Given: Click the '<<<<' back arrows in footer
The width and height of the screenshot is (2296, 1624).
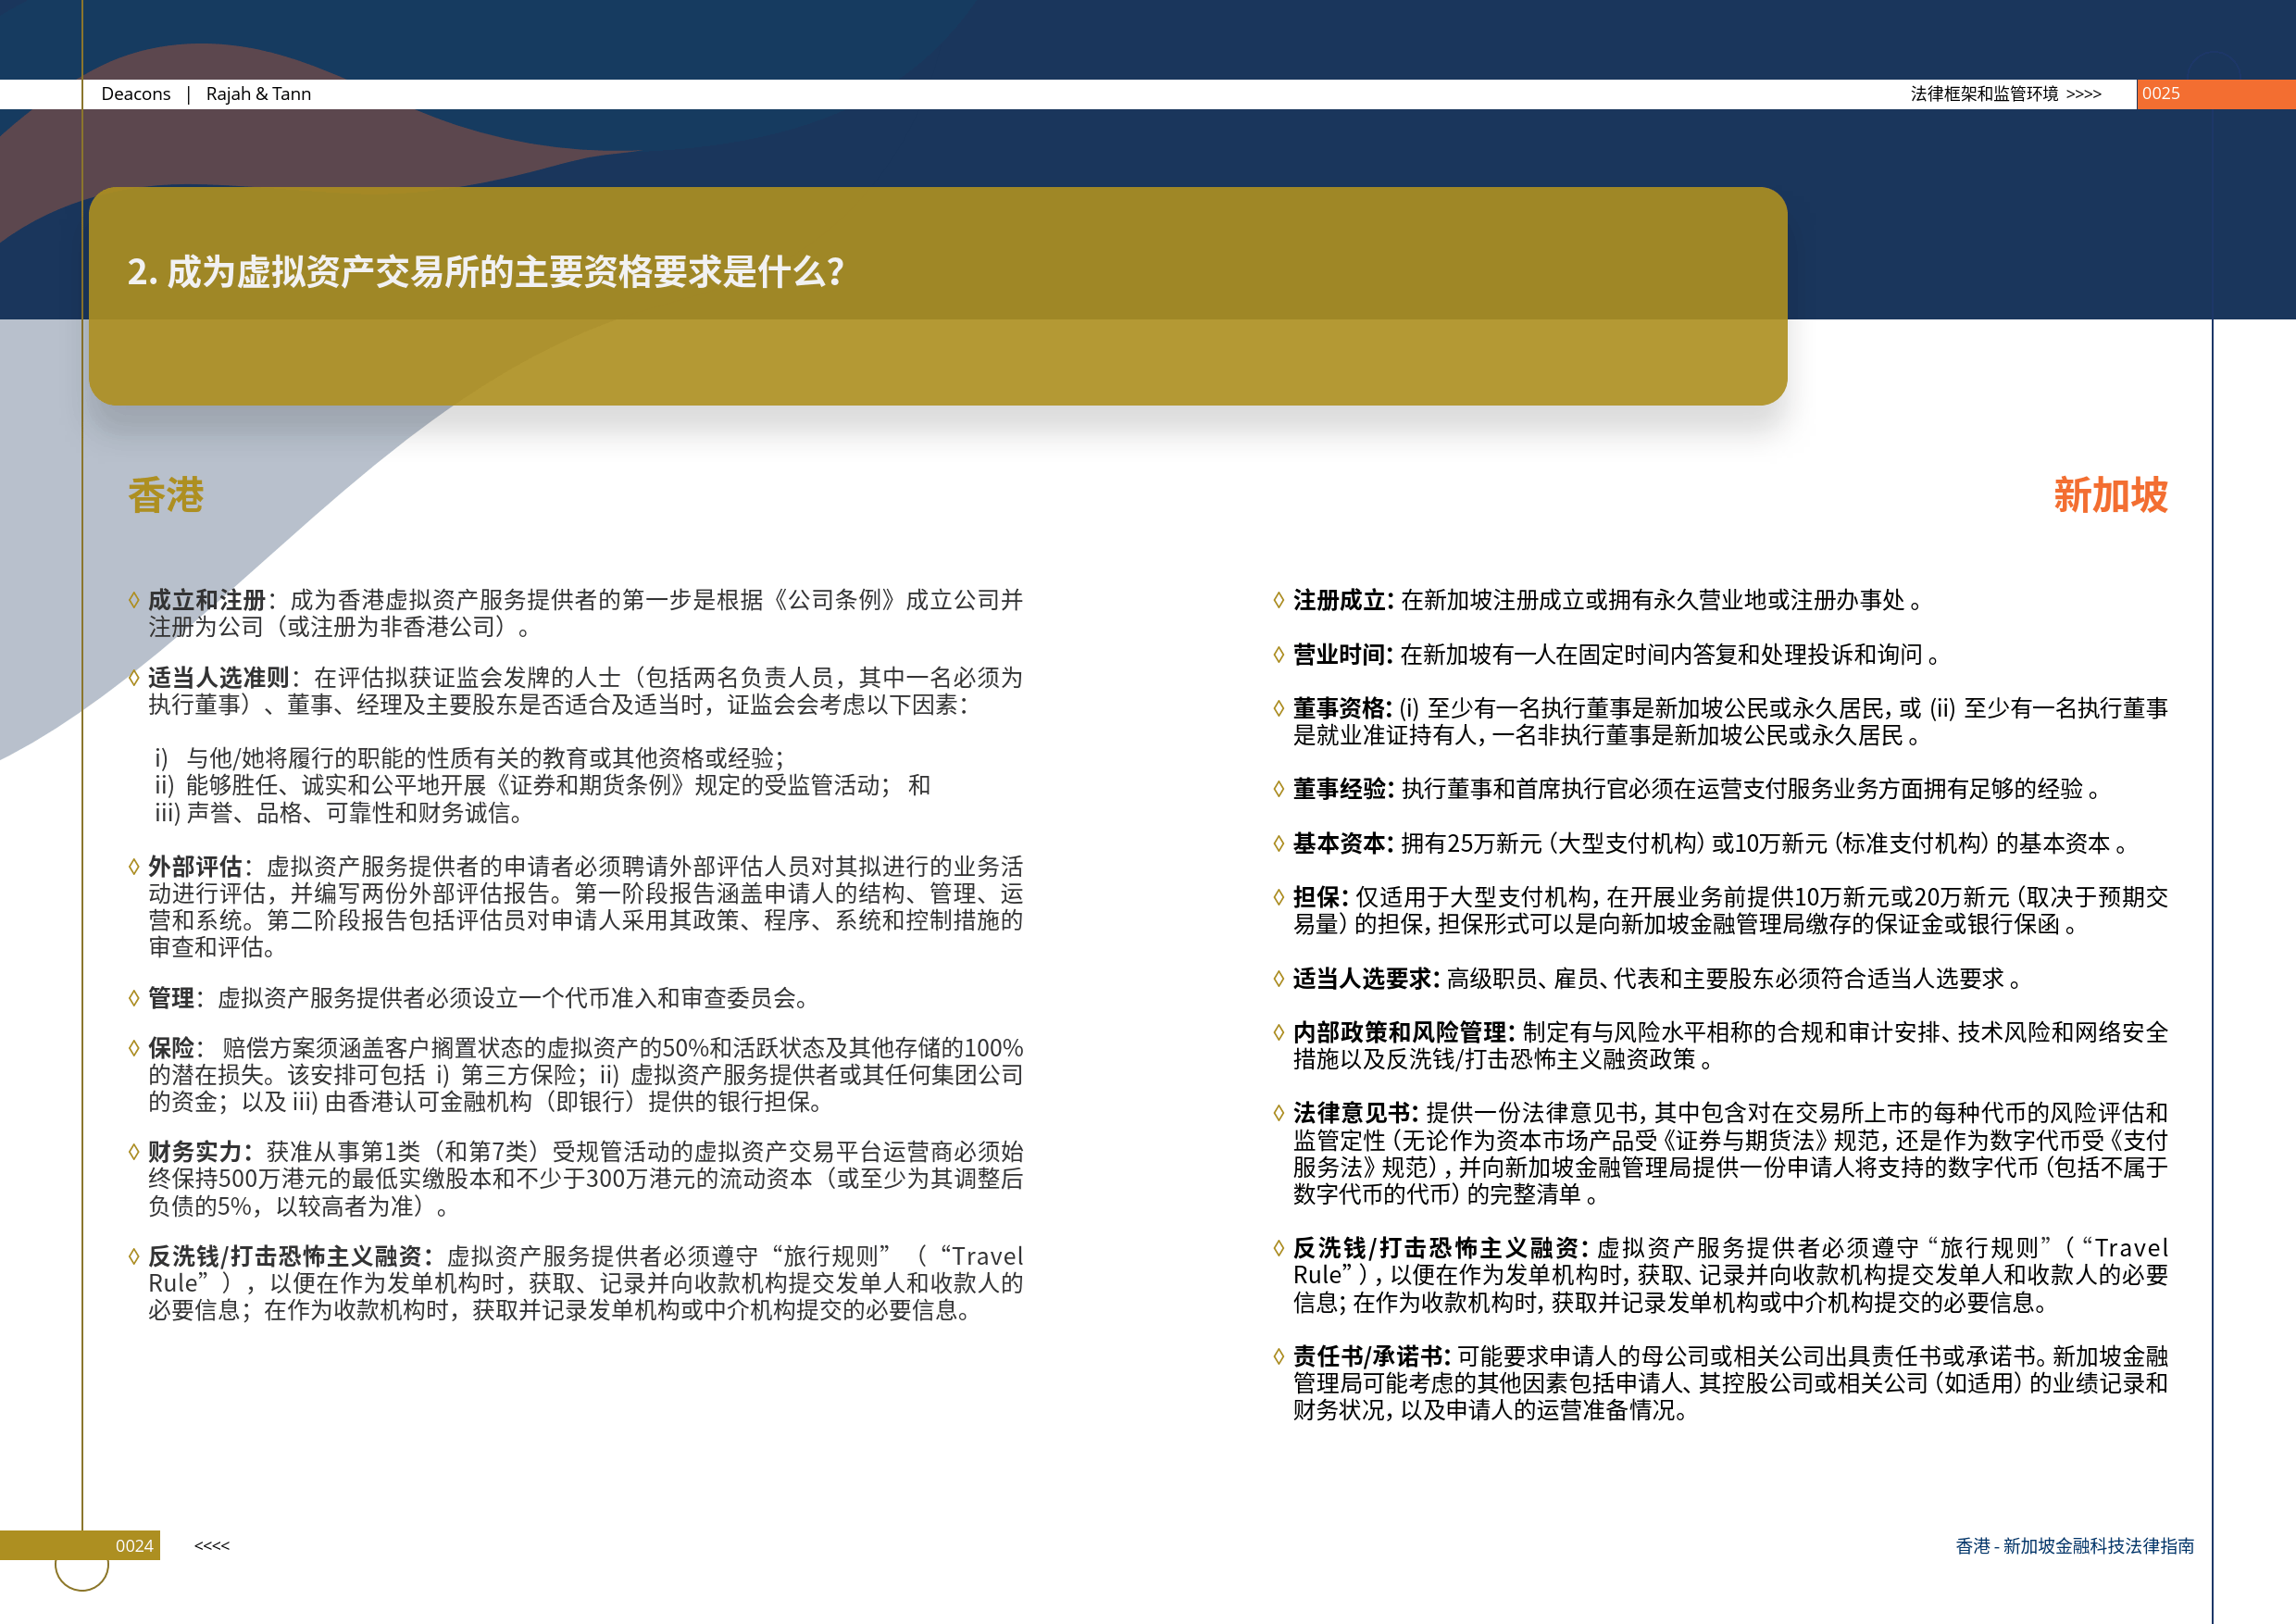Looking at the screenshot, I should pyautogui.click(x=212, y=1546).
